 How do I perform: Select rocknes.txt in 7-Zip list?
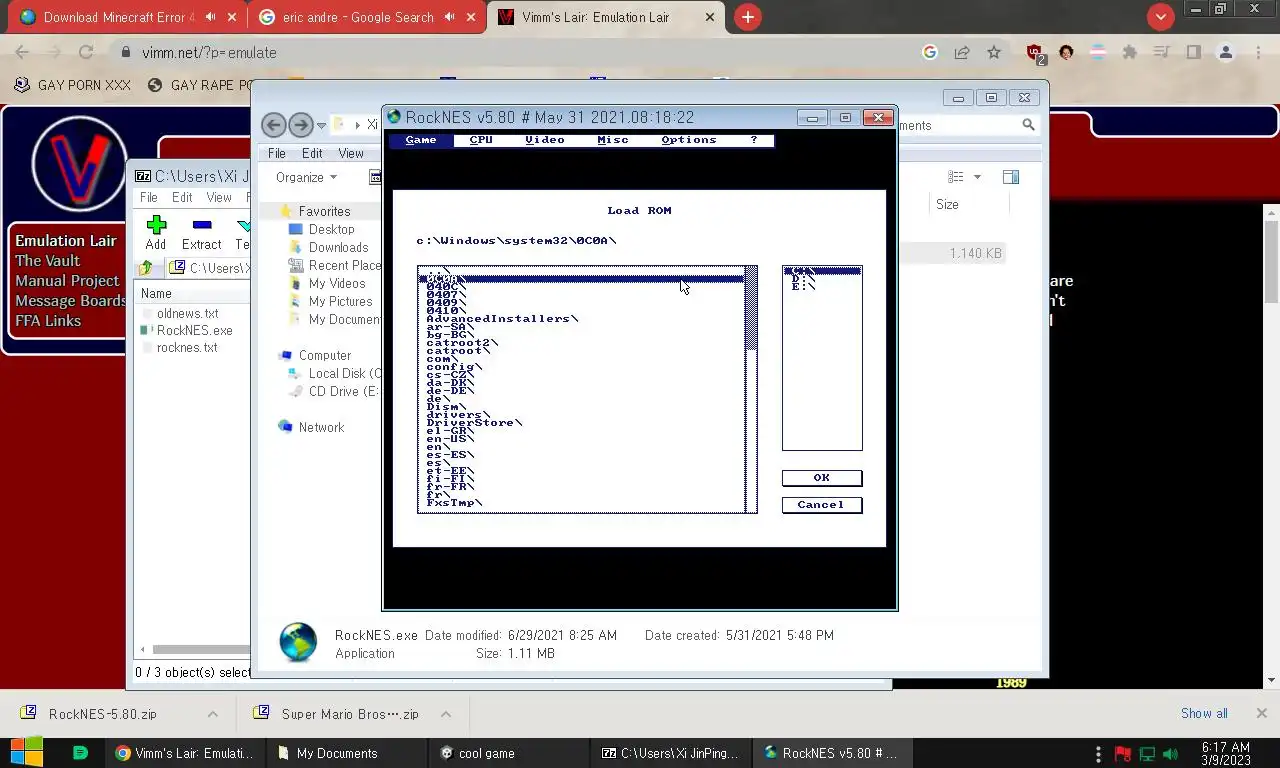[187, 348]
